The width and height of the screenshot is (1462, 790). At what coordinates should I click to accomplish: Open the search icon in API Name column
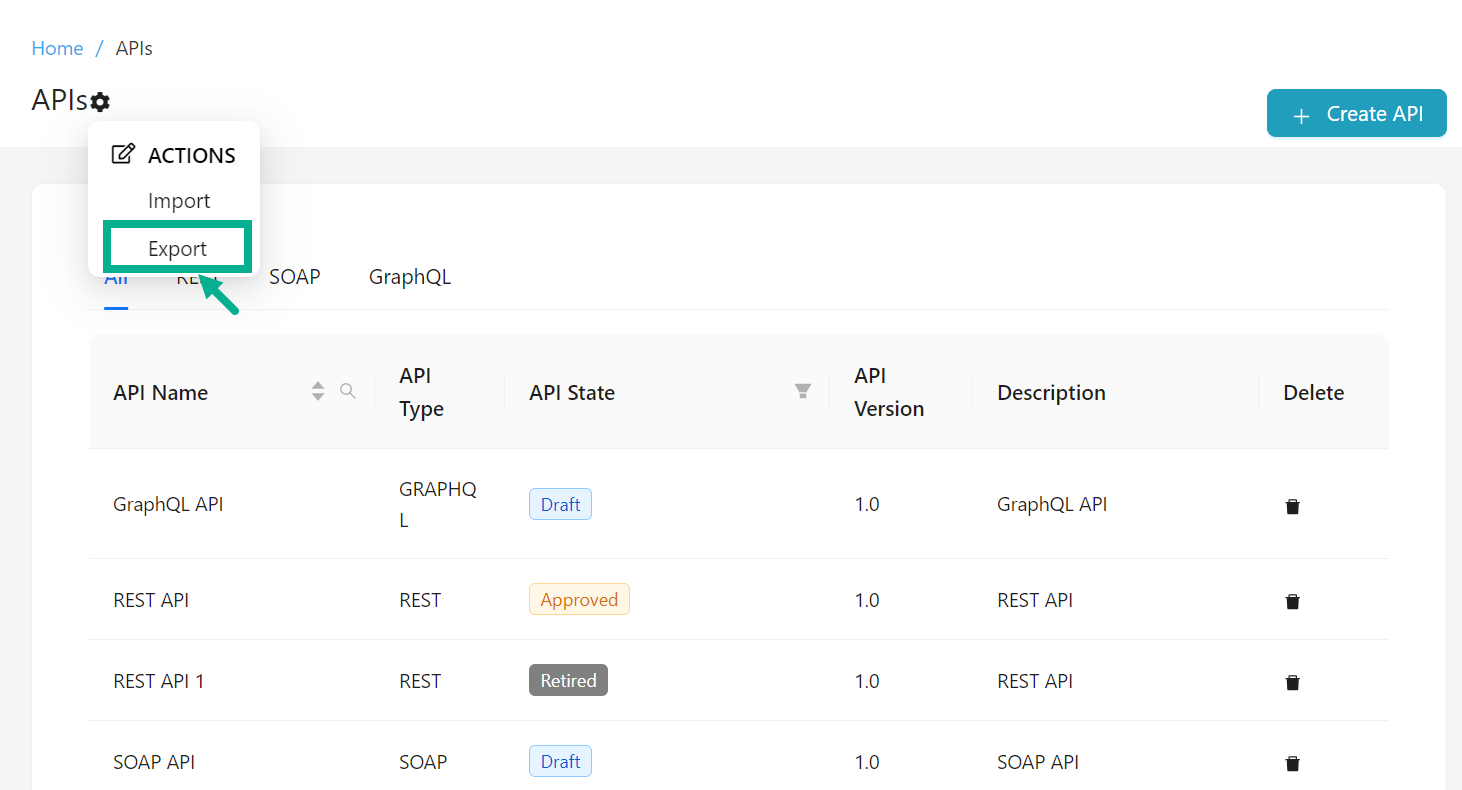pos(348,391)
